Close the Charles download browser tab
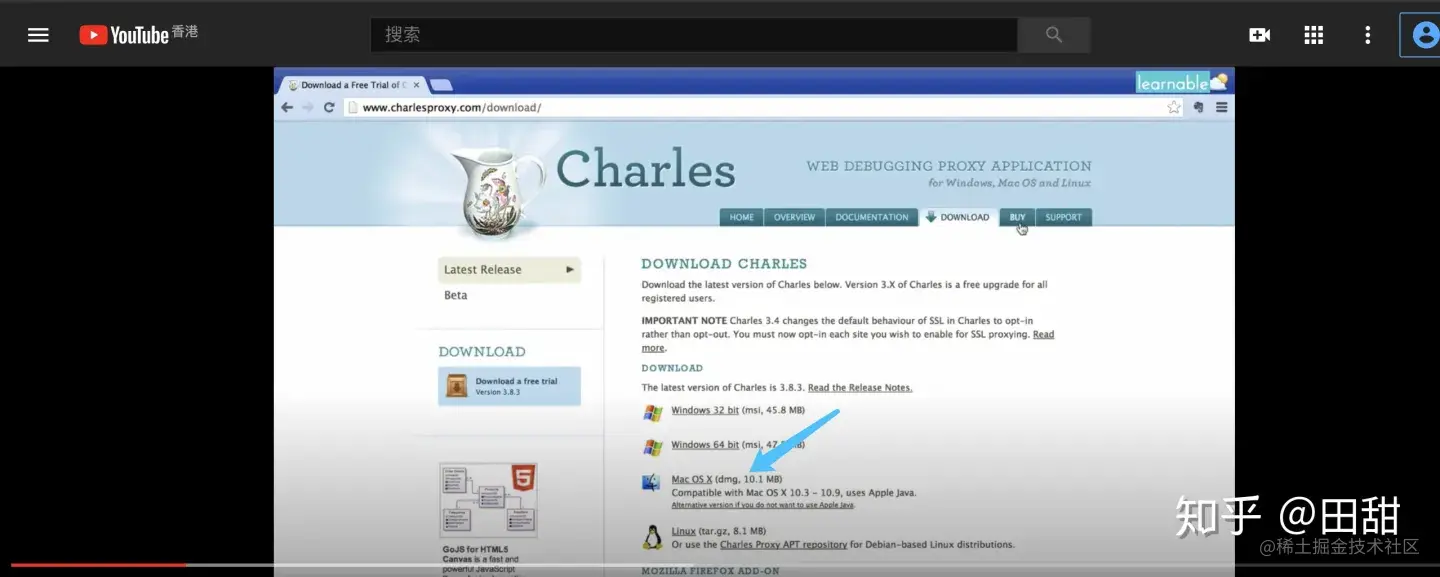This screenshot has width=1440, height=577. [x=416, y=85]
